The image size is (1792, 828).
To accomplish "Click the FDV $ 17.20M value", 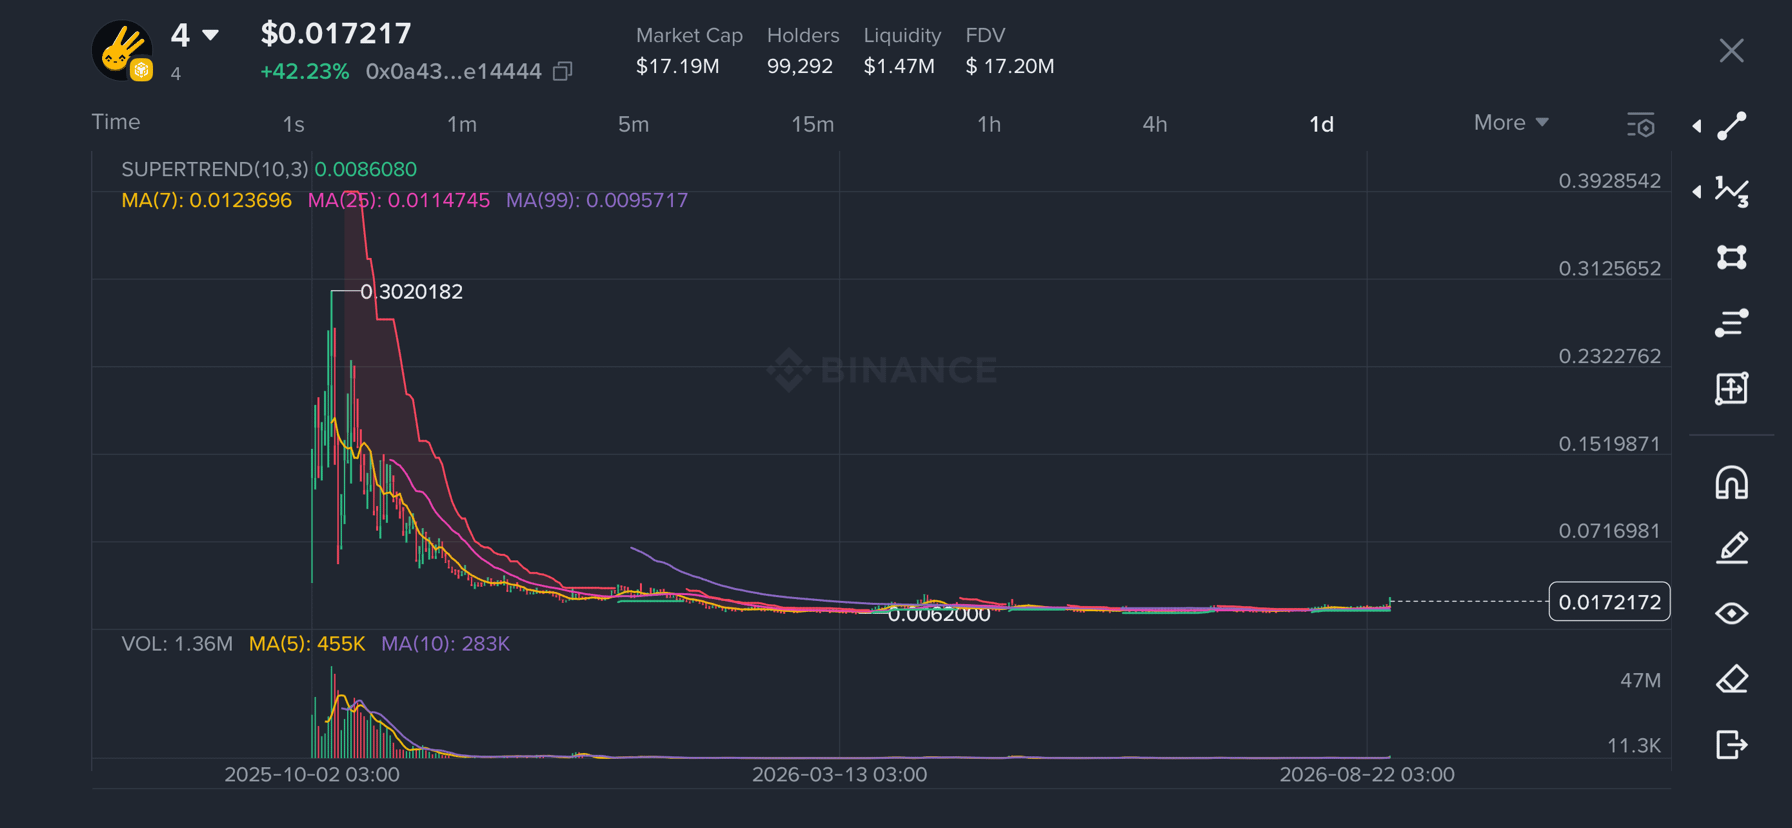I will point(1010,66).
